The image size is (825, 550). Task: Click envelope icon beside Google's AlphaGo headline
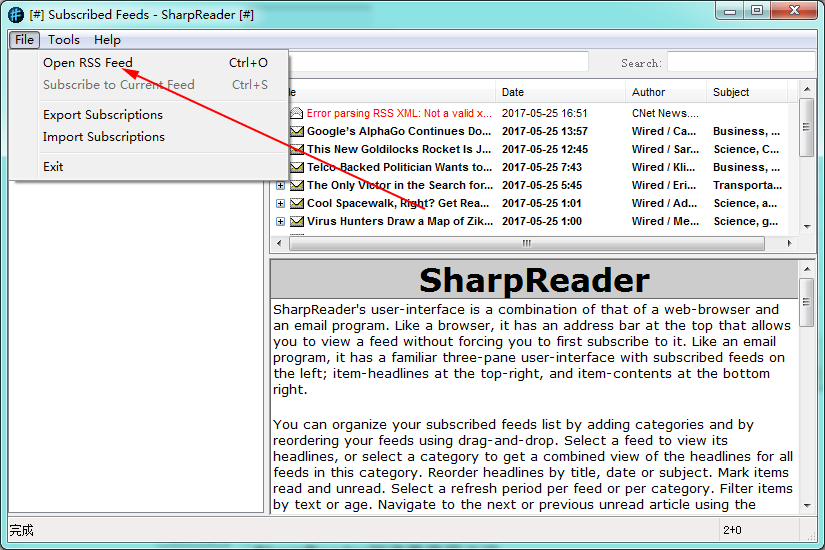pyautogui.click(x=297, y=131)
